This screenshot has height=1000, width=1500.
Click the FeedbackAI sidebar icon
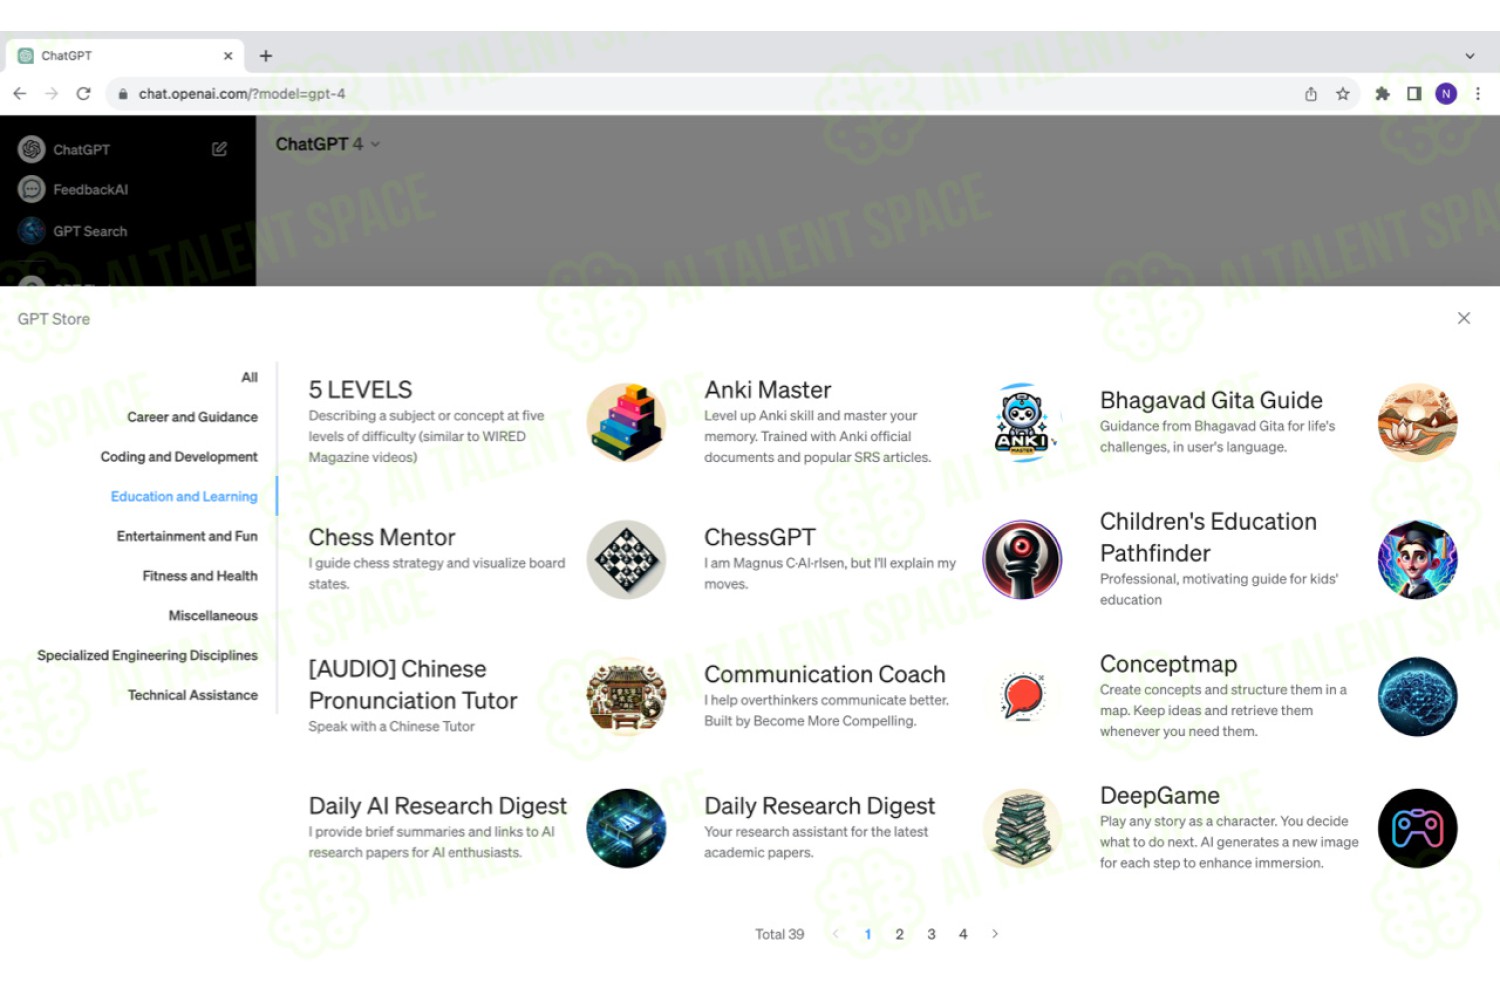[32, 189]
